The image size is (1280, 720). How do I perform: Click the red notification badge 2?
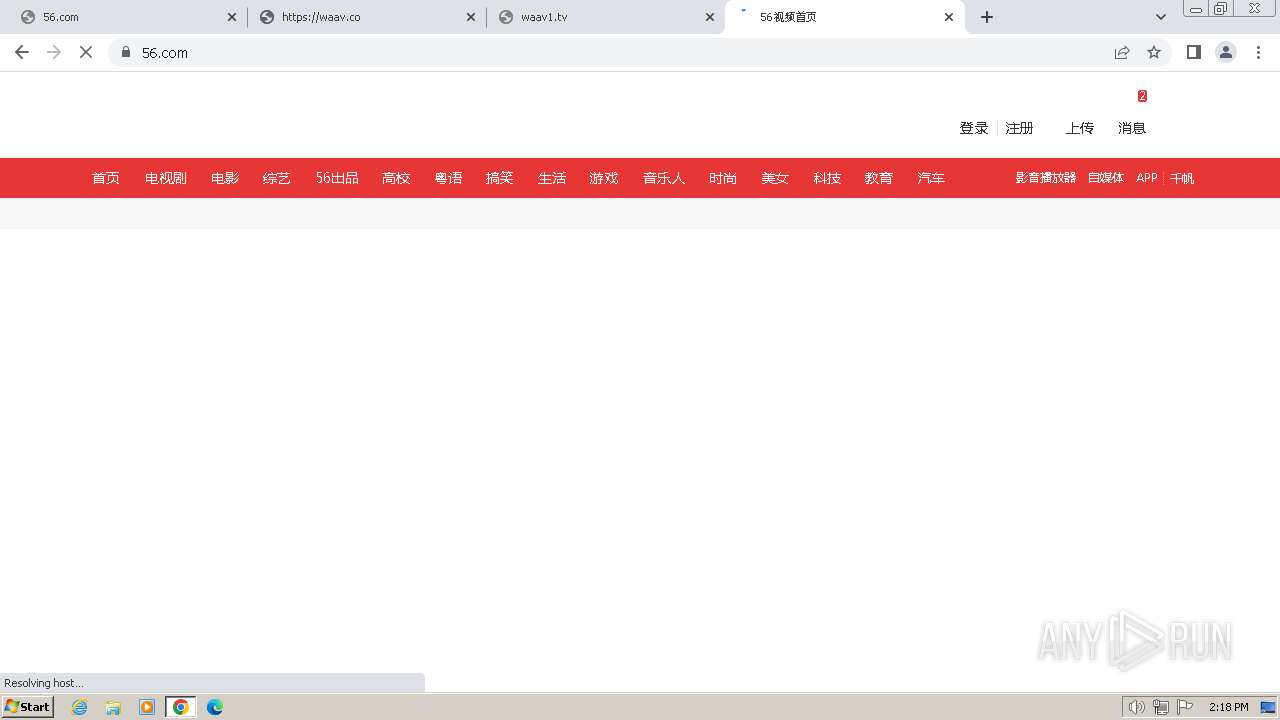pos(1142,96)
